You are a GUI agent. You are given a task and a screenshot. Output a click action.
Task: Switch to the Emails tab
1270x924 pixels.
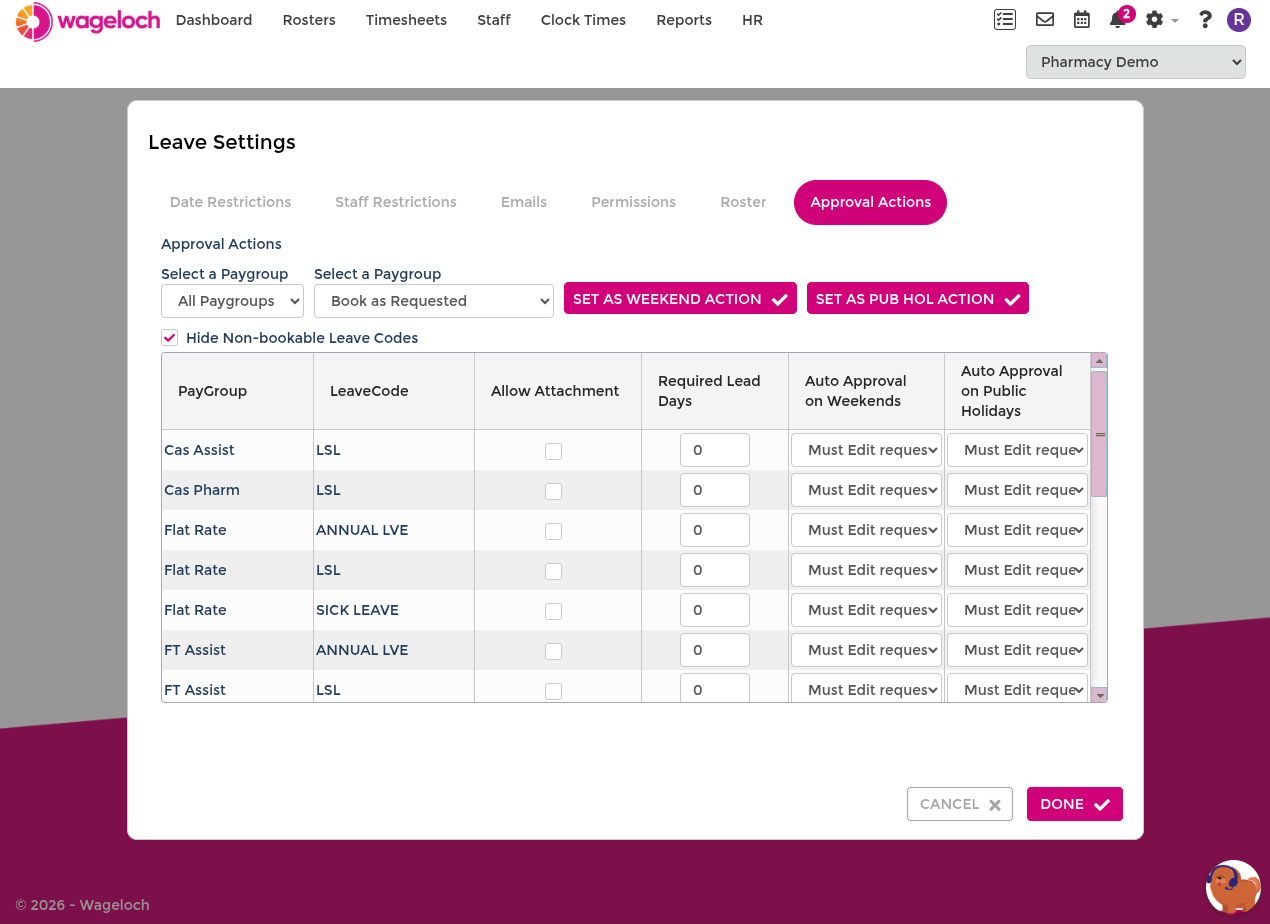pyautogui.click(x=524, y=202)
